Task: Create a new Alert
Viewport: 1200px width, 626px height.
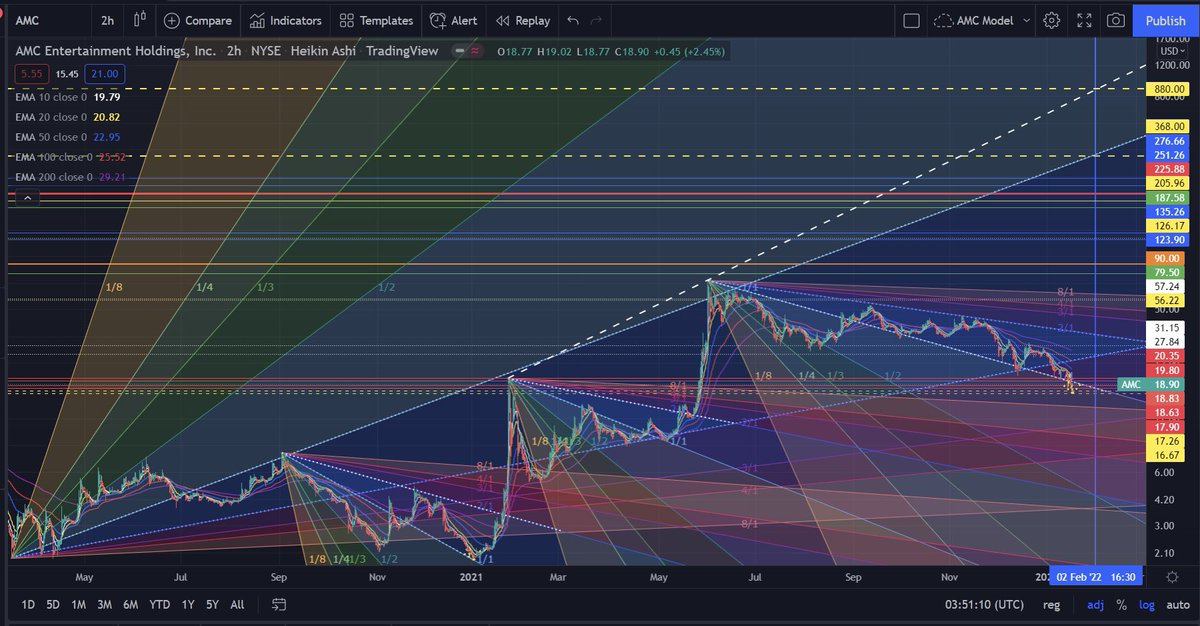Action: click(453, 20)
